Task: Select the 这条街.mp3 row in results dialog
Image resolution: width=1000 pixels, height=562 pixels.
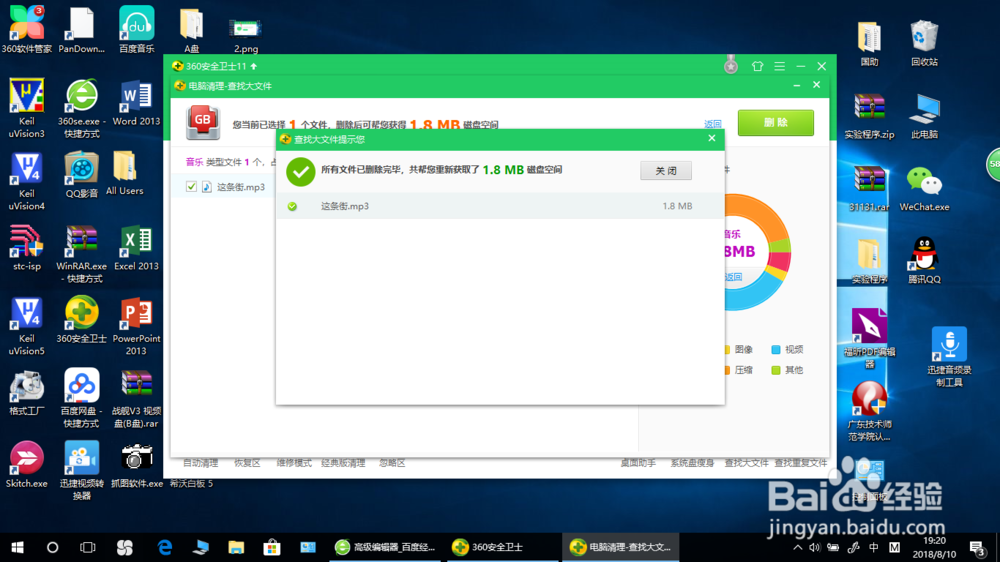Action: 500,206
